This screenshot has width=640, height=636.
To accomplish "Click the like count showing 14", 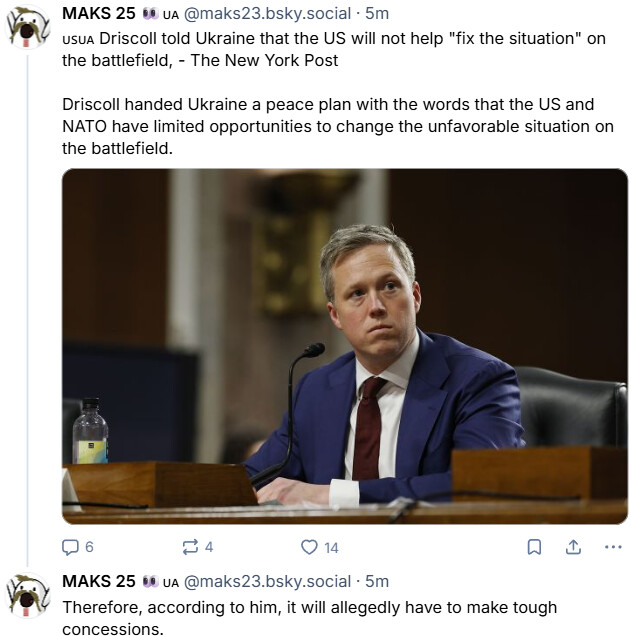I will click(331, 547).
